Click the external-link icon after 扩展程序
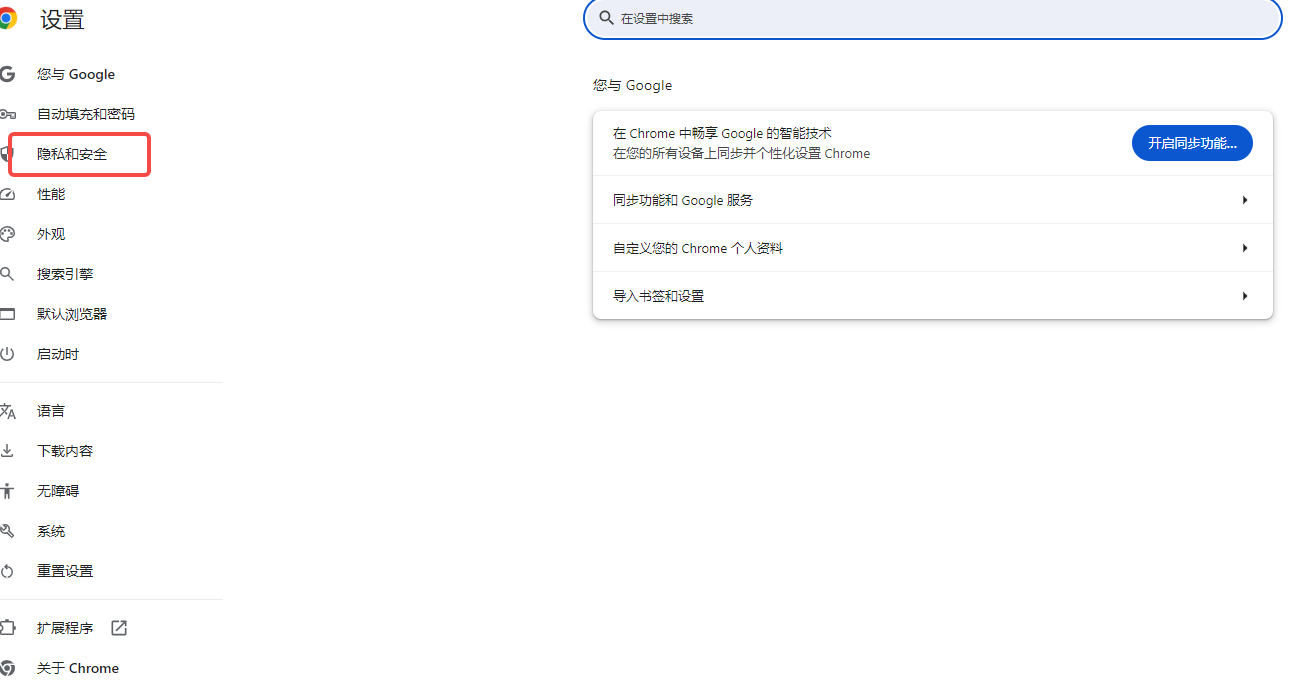Screen dimensions: 1310x682 coord(119,628)
